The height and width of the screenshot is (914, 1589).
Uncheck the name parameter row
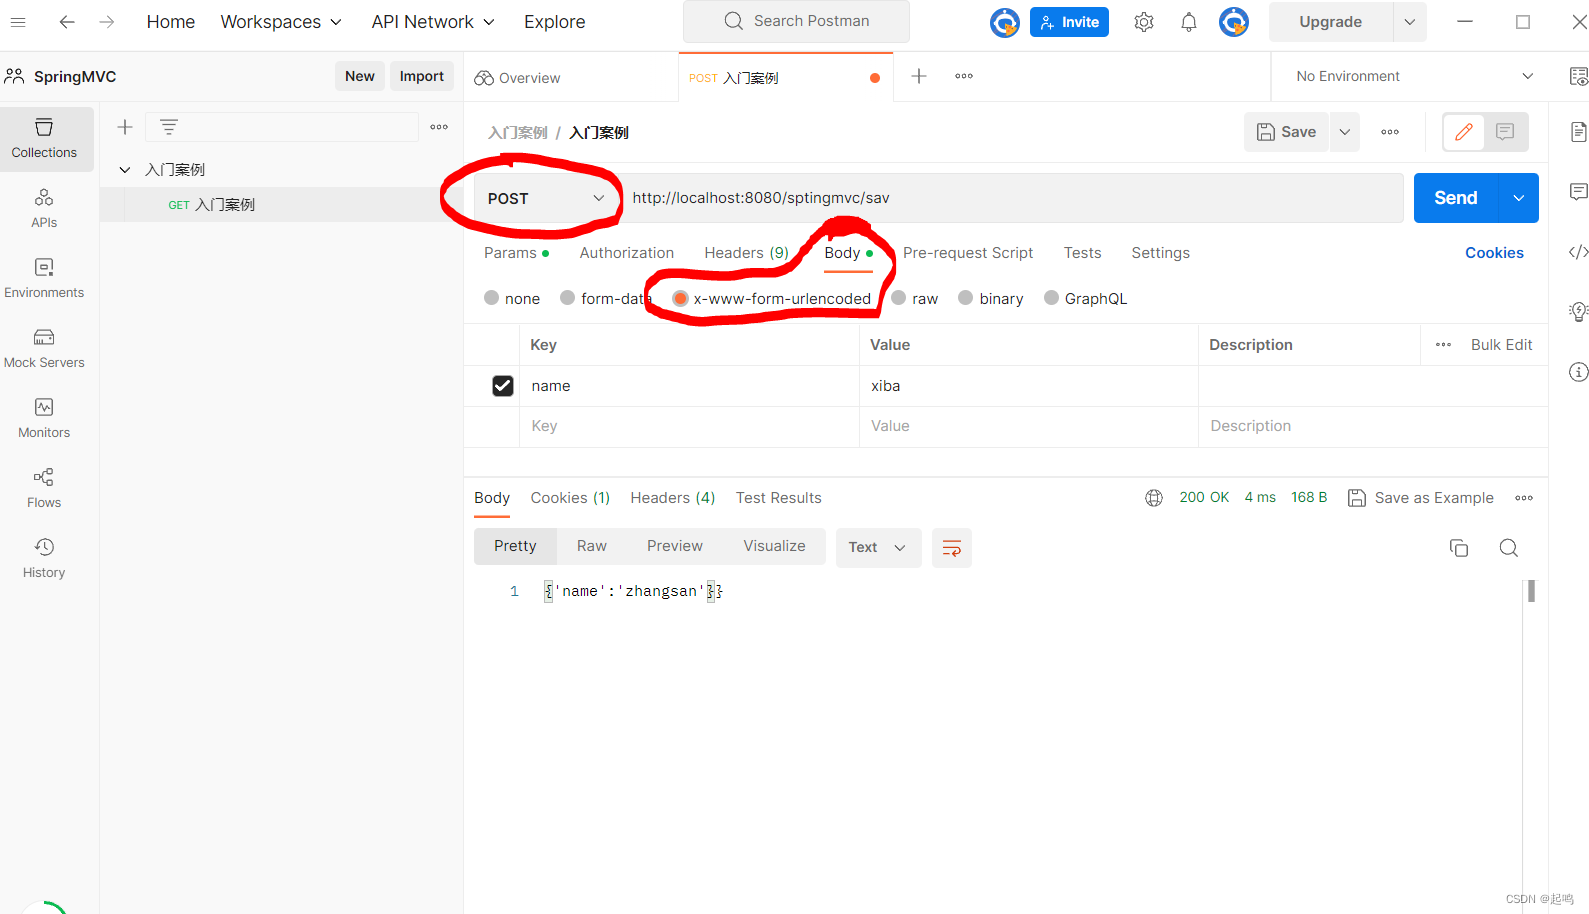pos(503,386)
